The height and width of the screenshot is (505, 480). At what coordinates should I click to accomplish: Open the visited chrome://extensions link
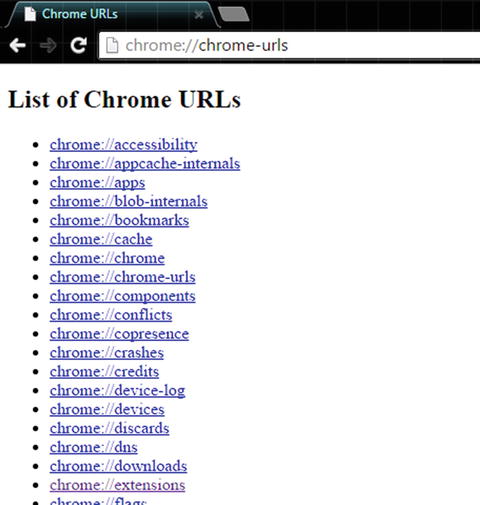[x=117, y=485]
